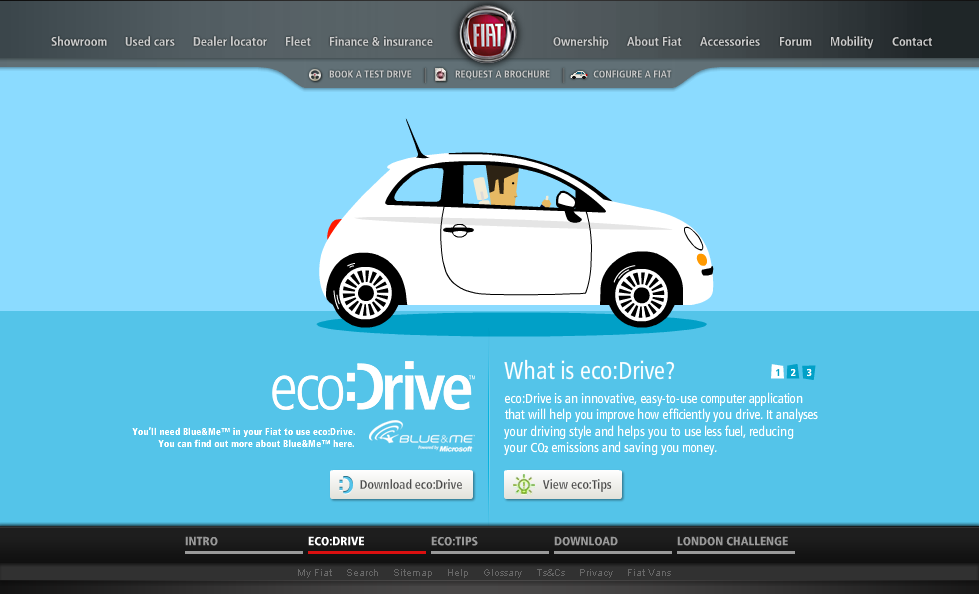Screen dimensions: 979x594
Task: Go to slide page 2
Action: pyautogui.click(x=793, y=372)
